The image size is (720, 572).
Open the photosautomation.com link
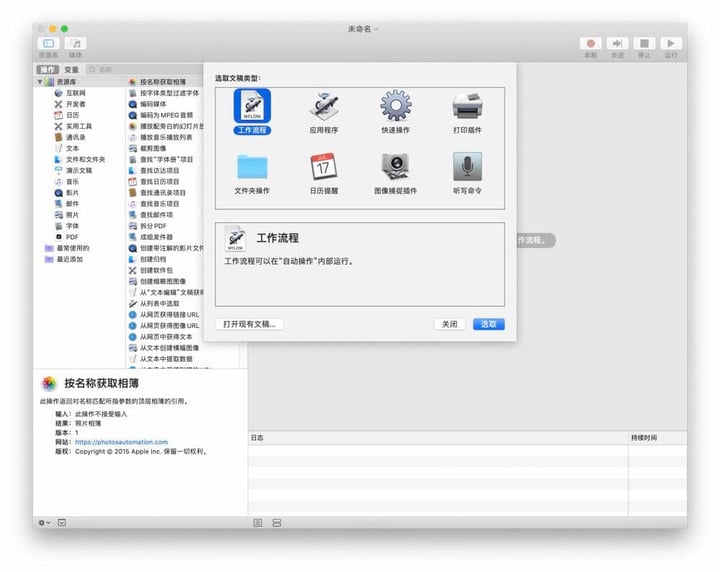[x=121, y=441]
